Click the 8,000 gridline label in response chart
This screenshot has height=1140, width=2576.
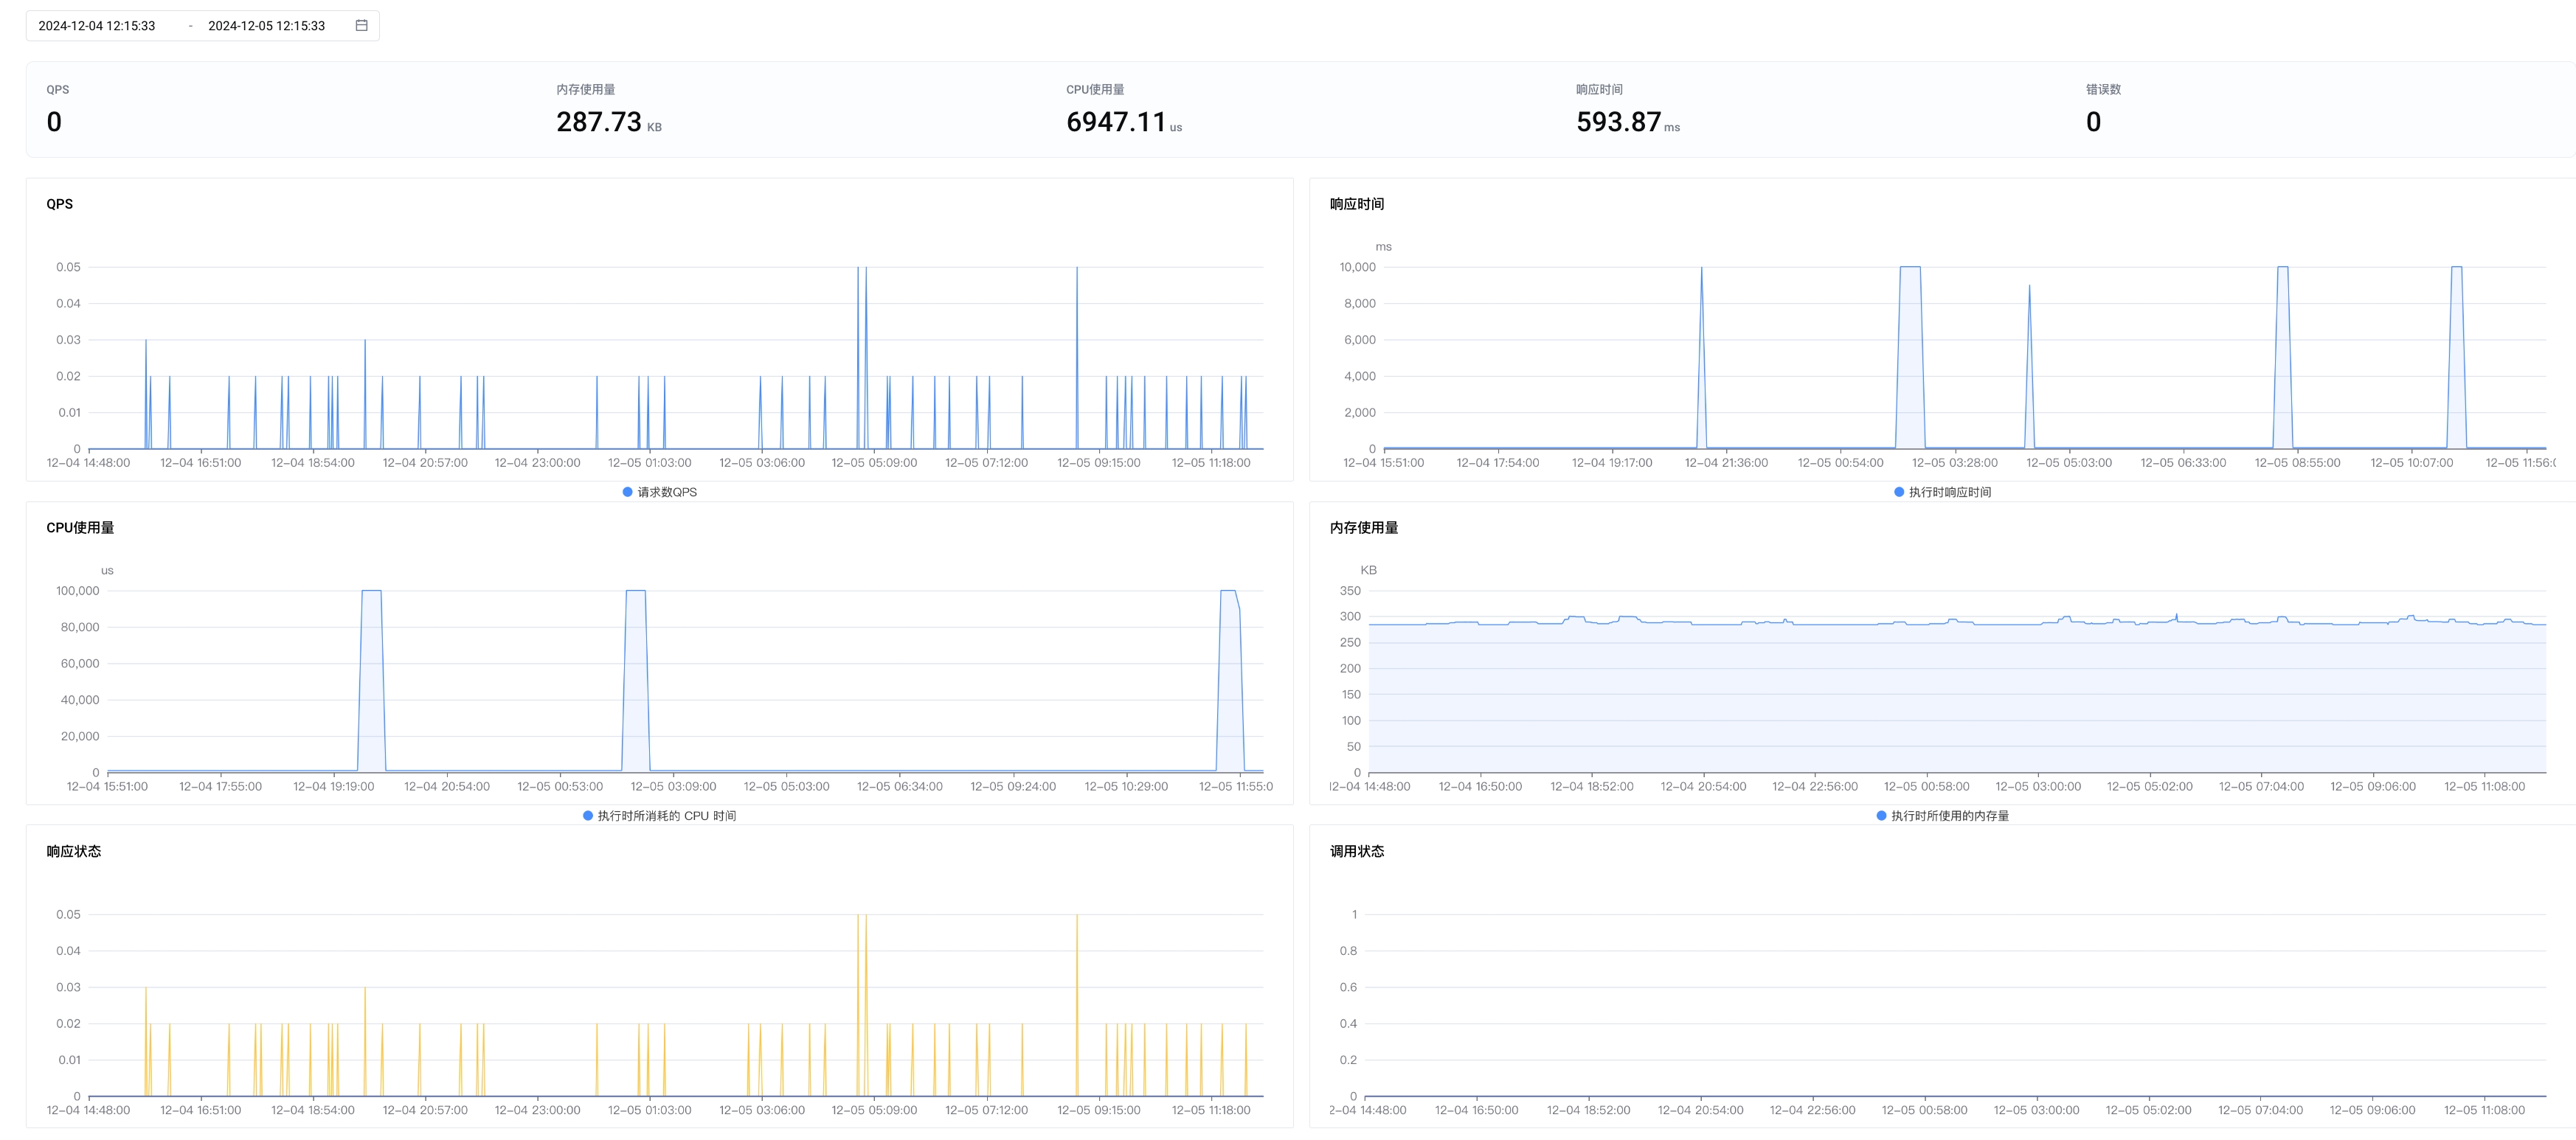tap(1360, 303)
